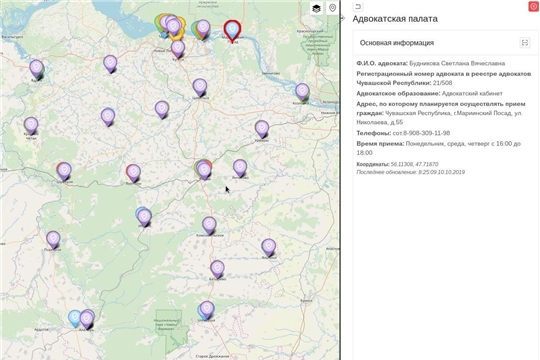Open the map layers switcher
540x360 pixels.
coord(316,8)
